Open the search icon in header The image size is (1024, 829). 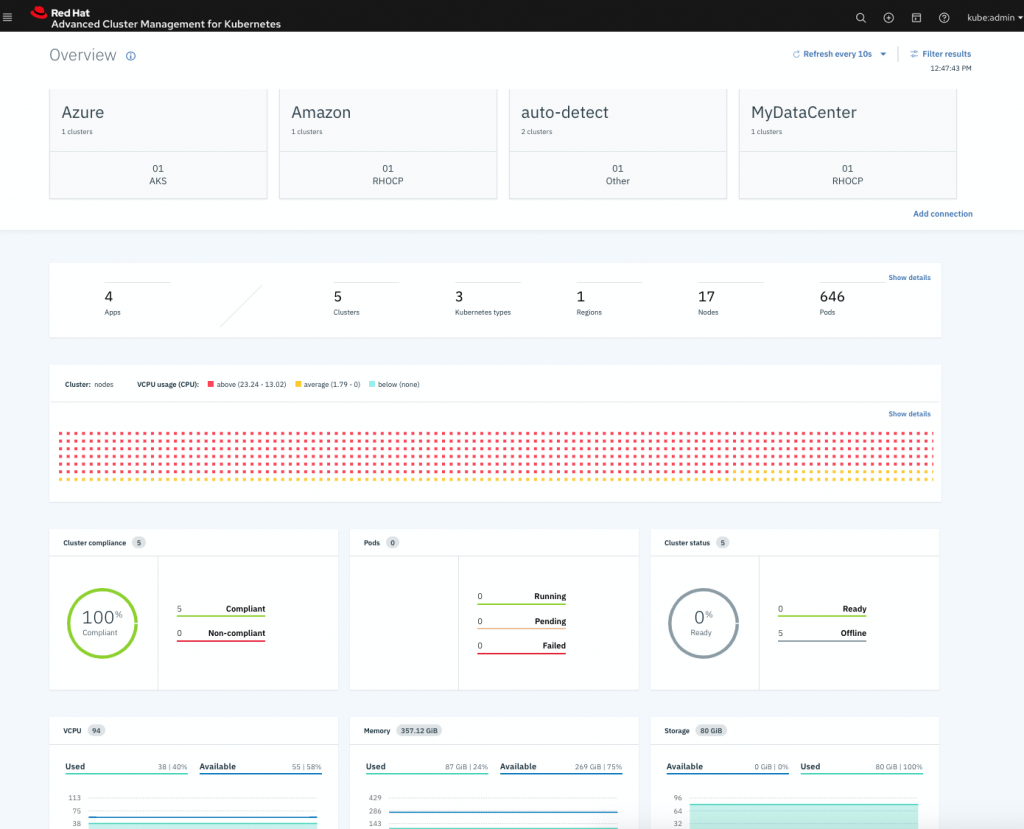tap(861, 18)
